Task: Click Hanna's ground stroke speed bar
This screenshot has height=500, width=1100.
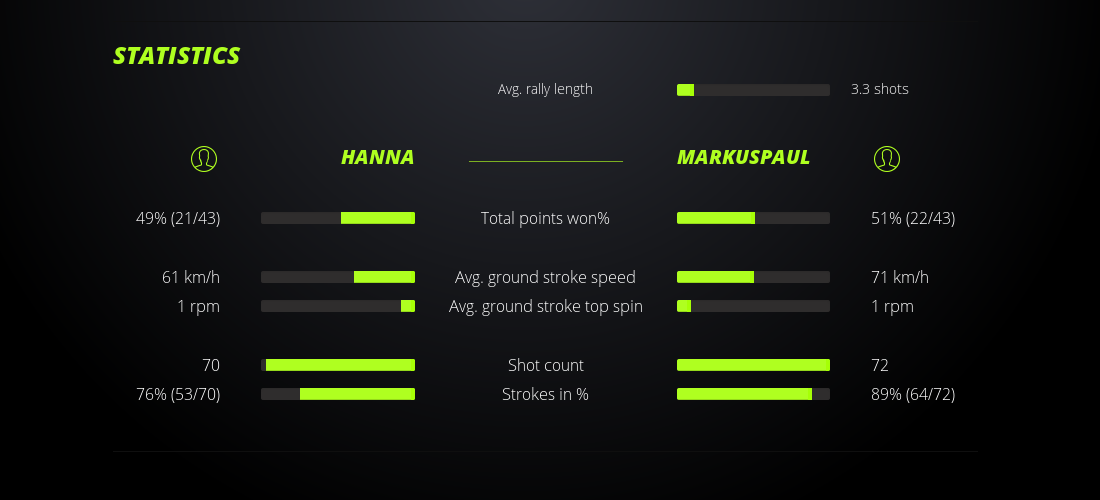Action: (x=338, y=277)
